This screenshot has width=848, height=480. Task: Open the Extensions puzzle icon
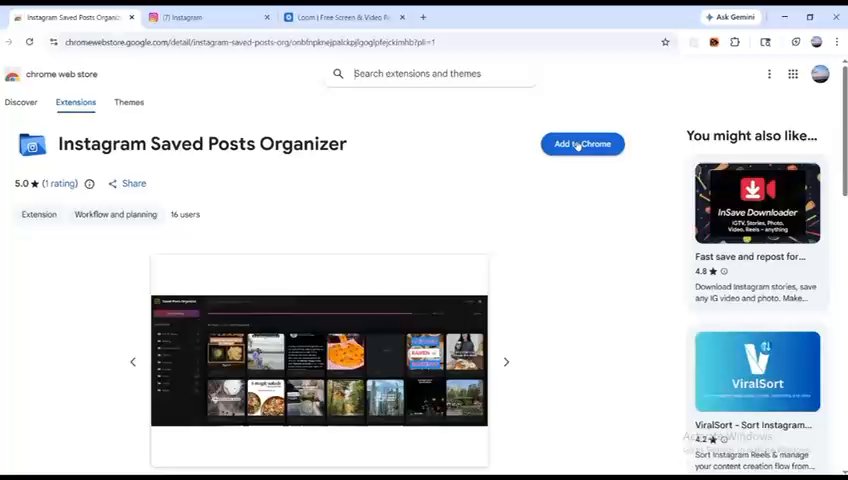(x=734, y=42)
